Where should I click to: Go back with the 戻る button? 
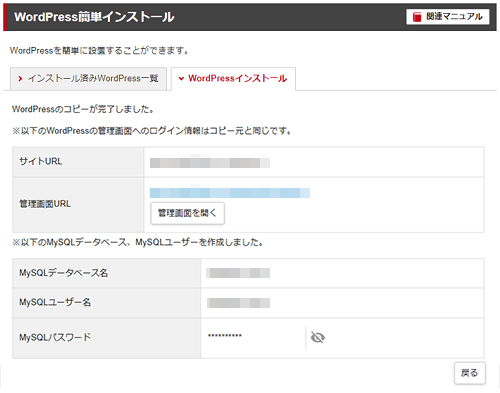pos(470,373)
